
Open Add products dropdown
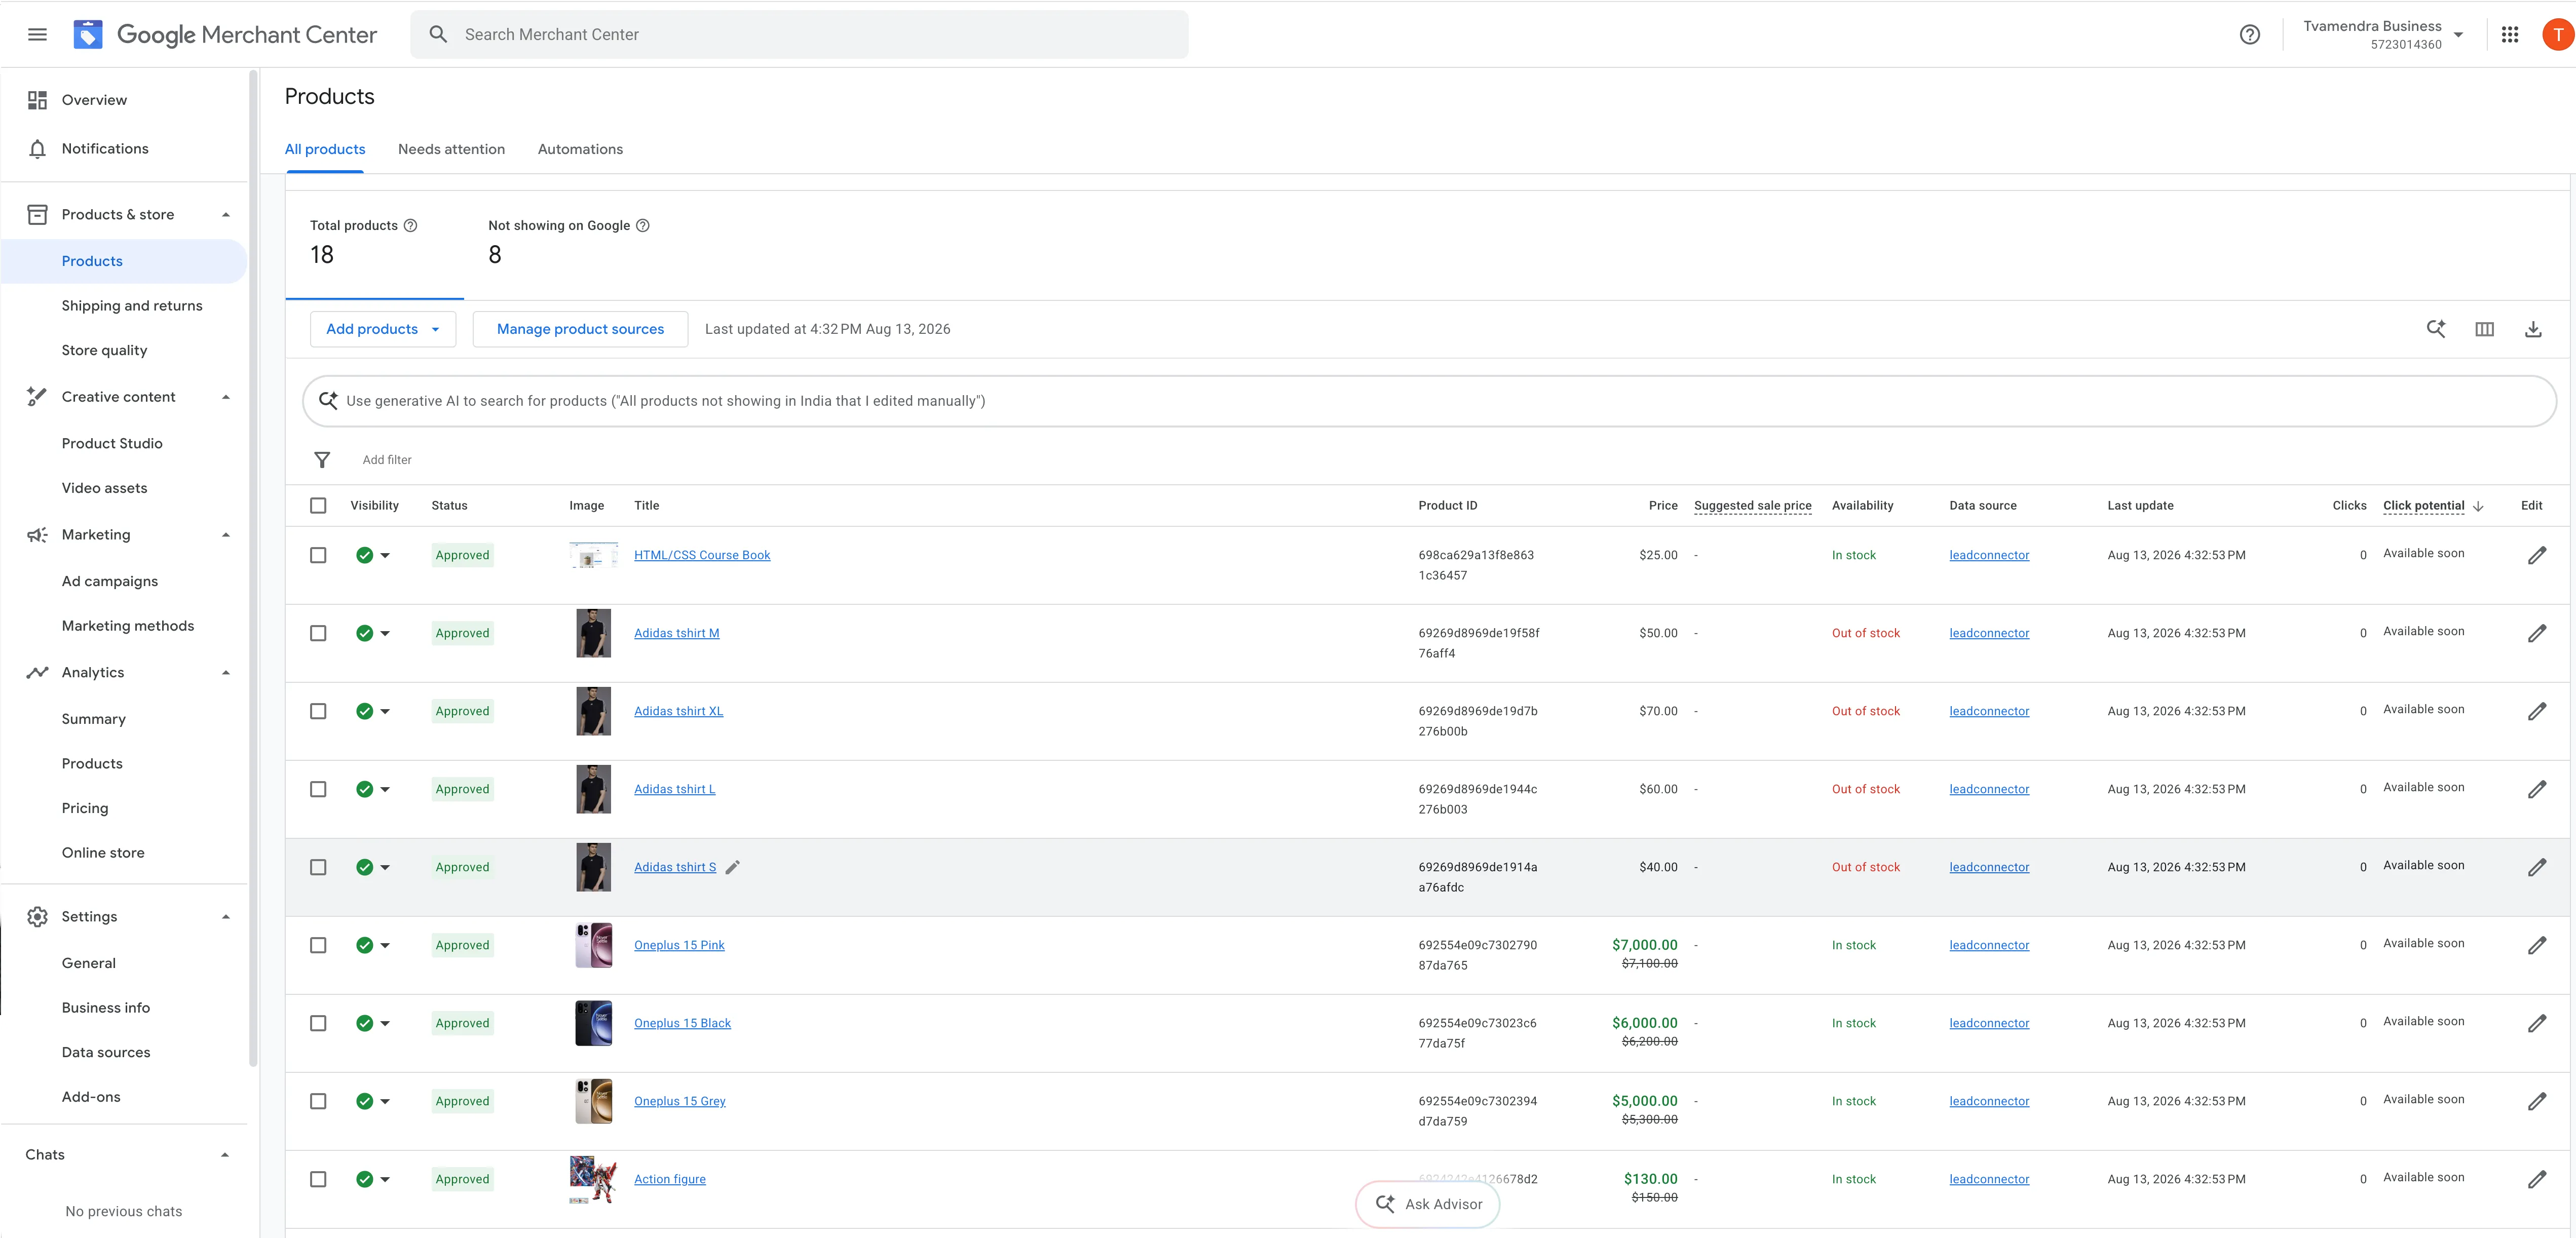click(x=383, y=329)
